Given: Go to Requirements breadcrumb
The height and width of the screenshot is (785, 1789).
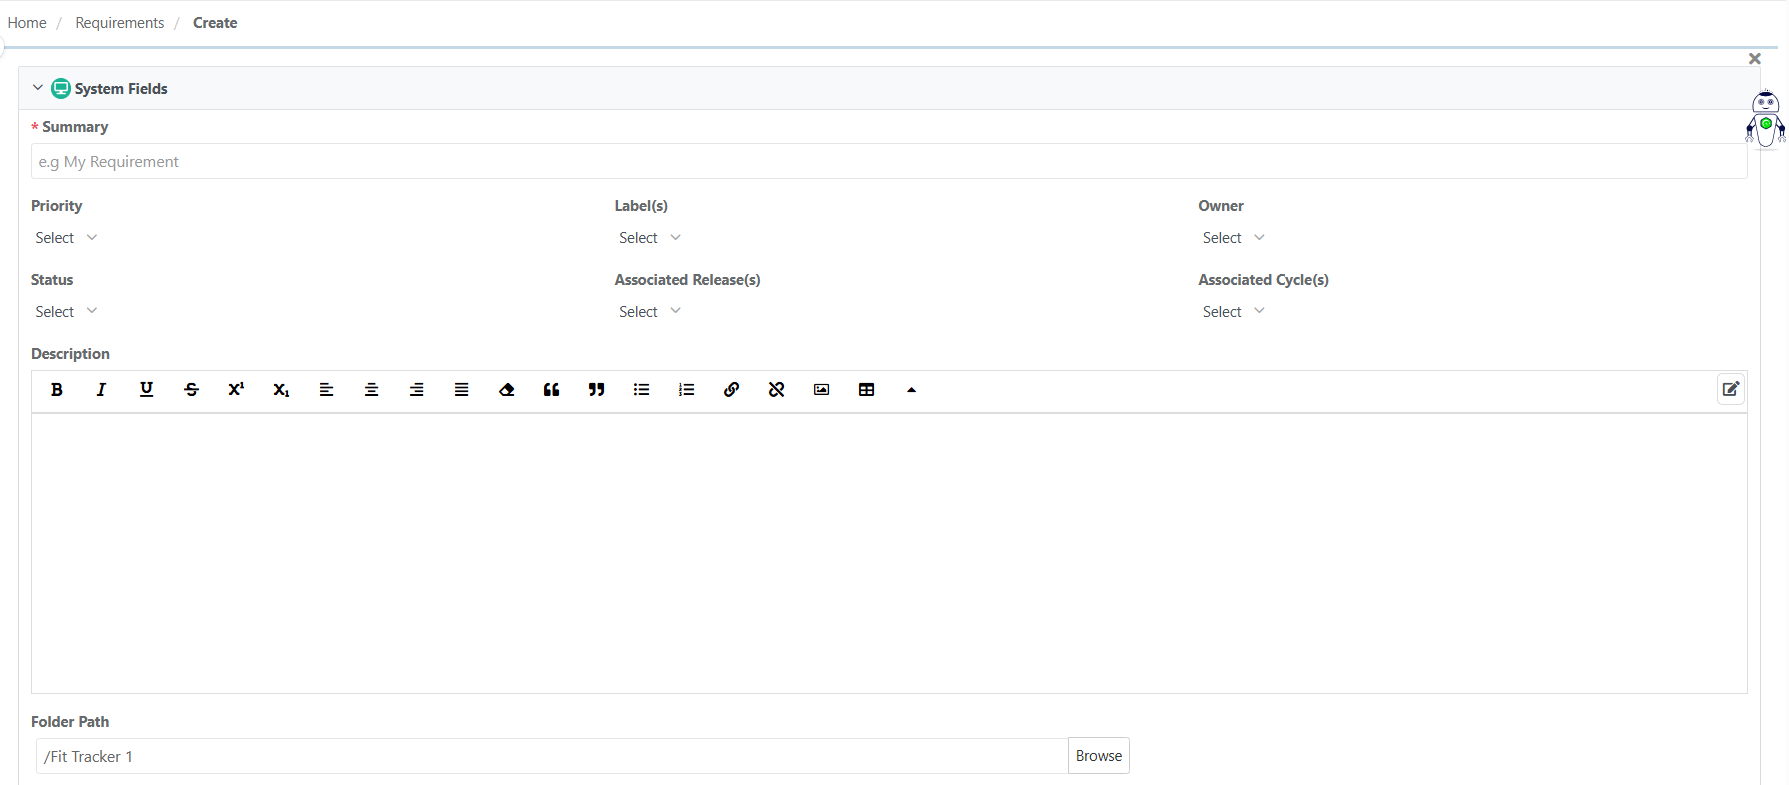Looking at the screenshot, I should tap(119, 23).
